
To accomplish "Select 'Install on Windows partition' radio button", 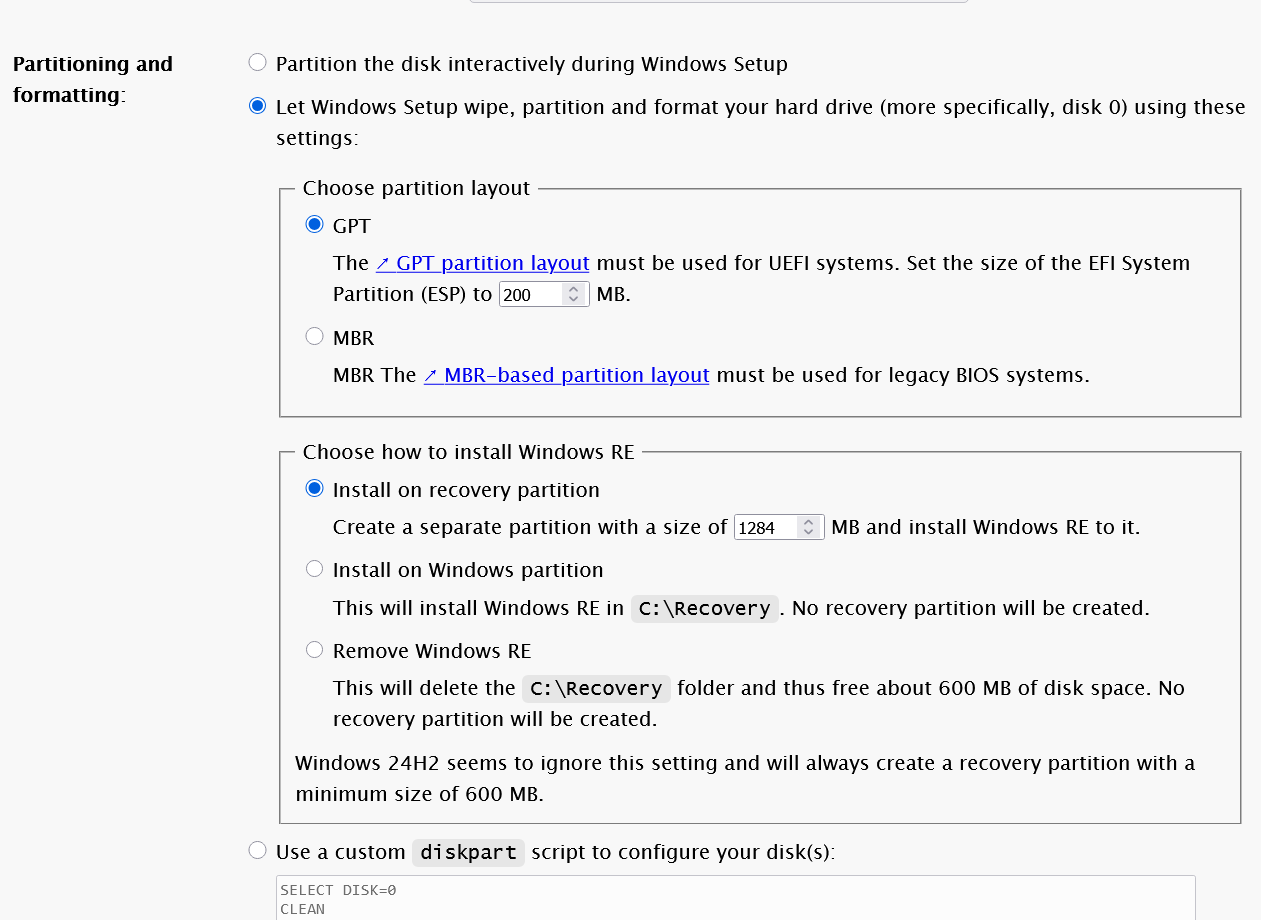I will click(x=315, y=569).
